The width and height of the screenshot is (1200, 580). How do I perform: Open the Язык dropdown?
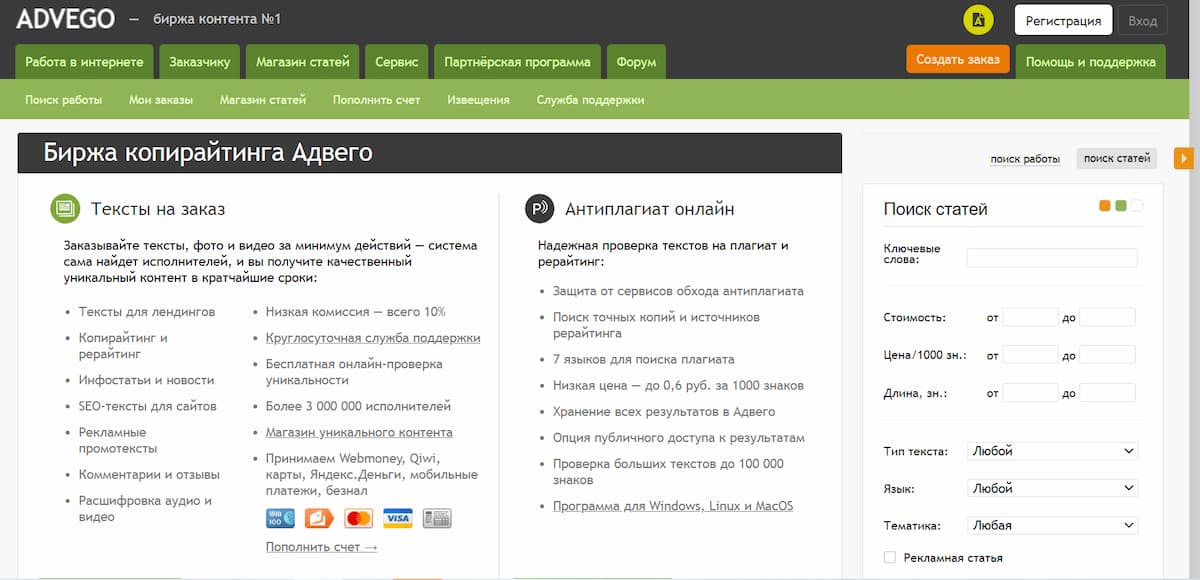(1051, 487)
